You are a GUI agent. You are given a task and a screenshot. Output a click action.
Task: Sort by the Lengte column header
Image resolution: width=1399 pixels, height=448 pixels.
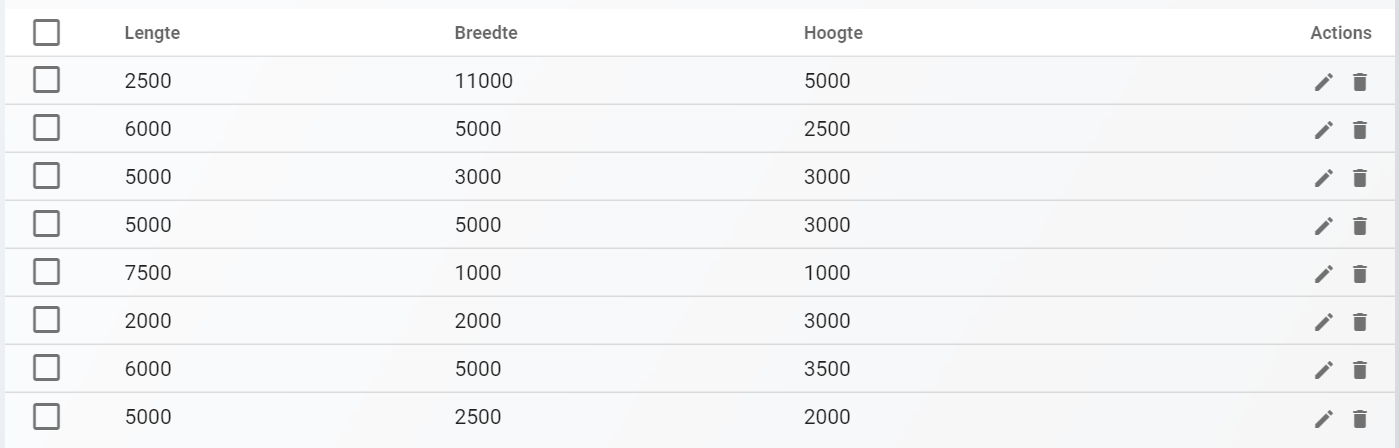pos(152,33)
